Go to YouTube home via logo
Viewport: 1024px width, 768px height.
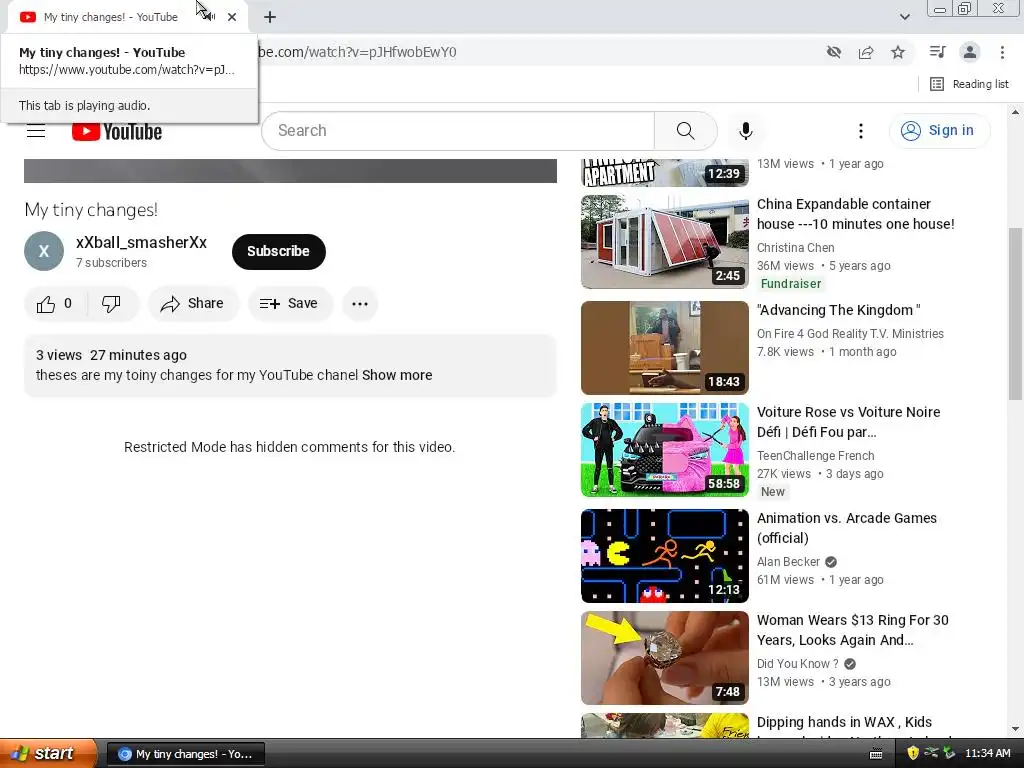(117, 131)
